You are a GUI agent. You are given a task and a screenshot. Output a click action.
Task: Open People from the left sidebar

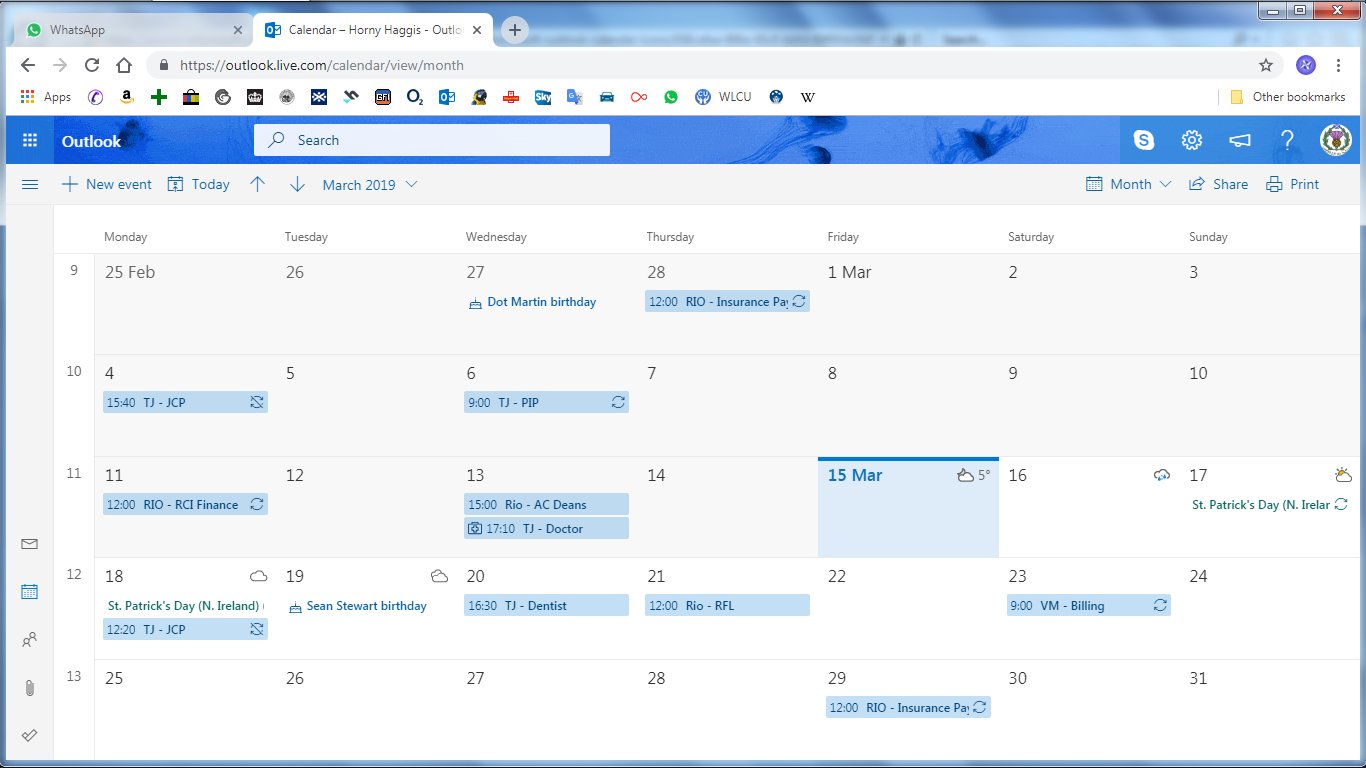pyautogui.click(x=29, y=640)
